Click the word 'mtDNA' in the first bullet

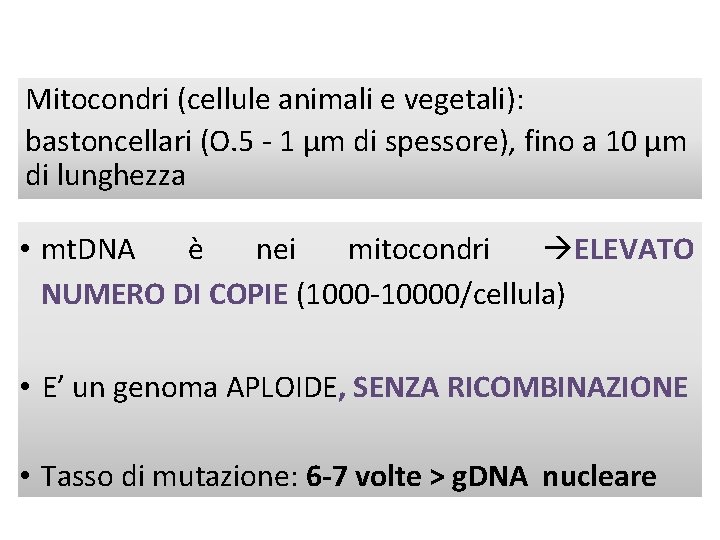point(88,250)
